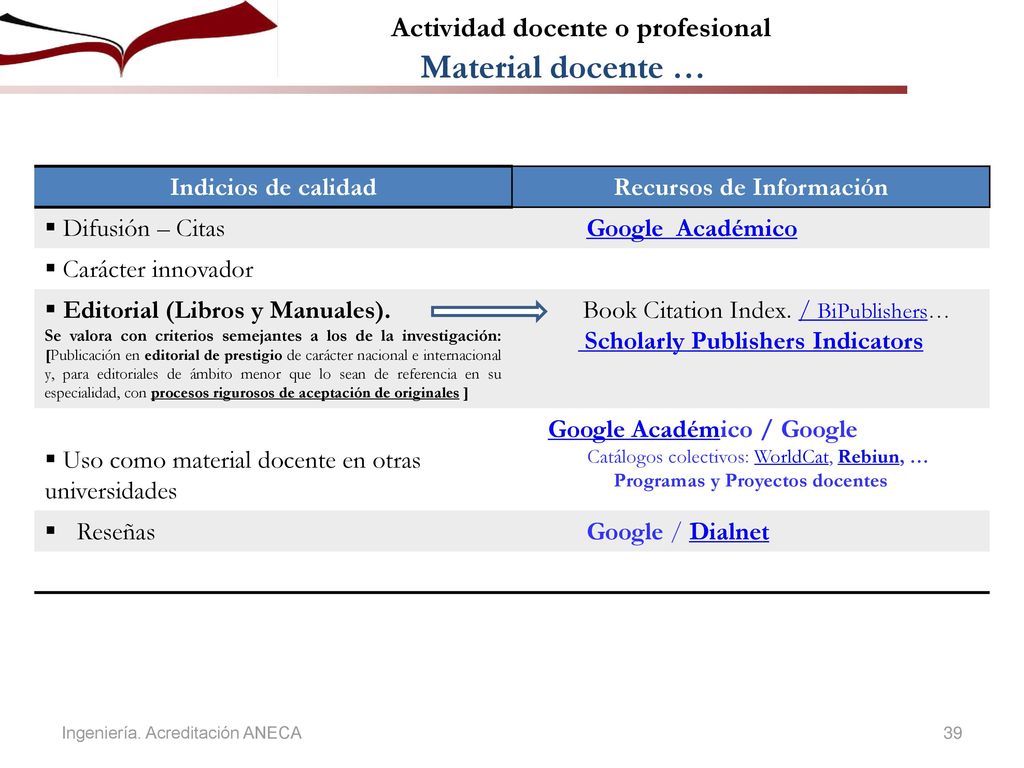This screenshot has width=1024, height=768.
Task: Open the Google Académico link beside Difusión – Citas
Action: pos(692,229)
